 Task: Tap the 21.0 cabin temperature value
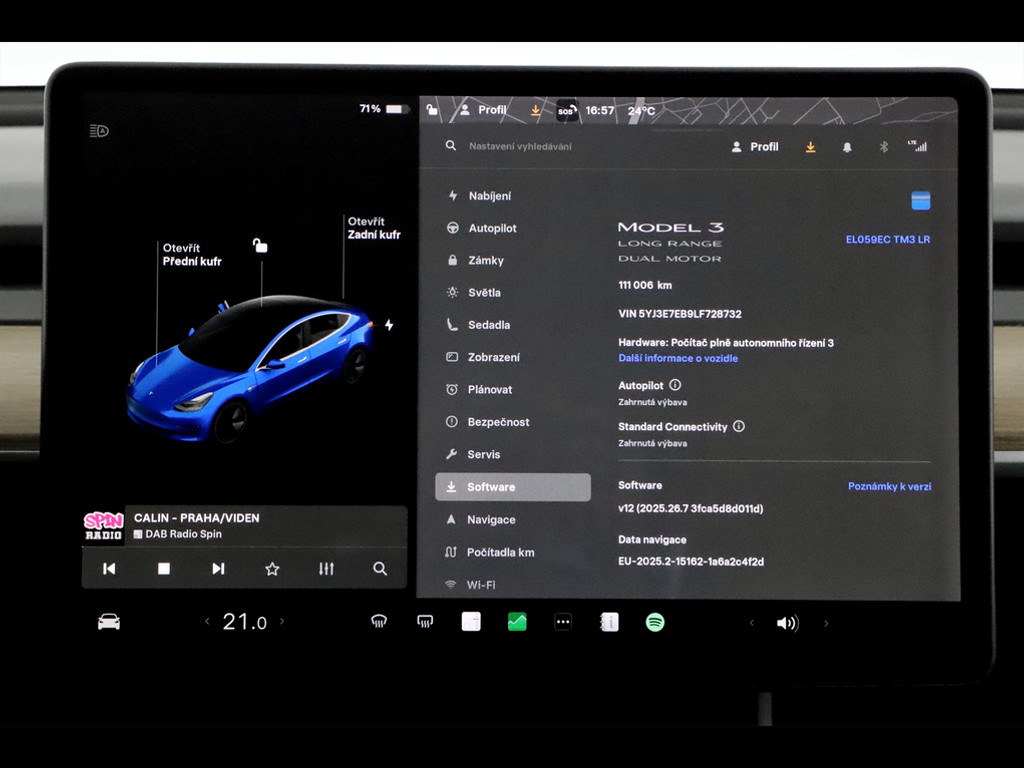click(244, 622)
